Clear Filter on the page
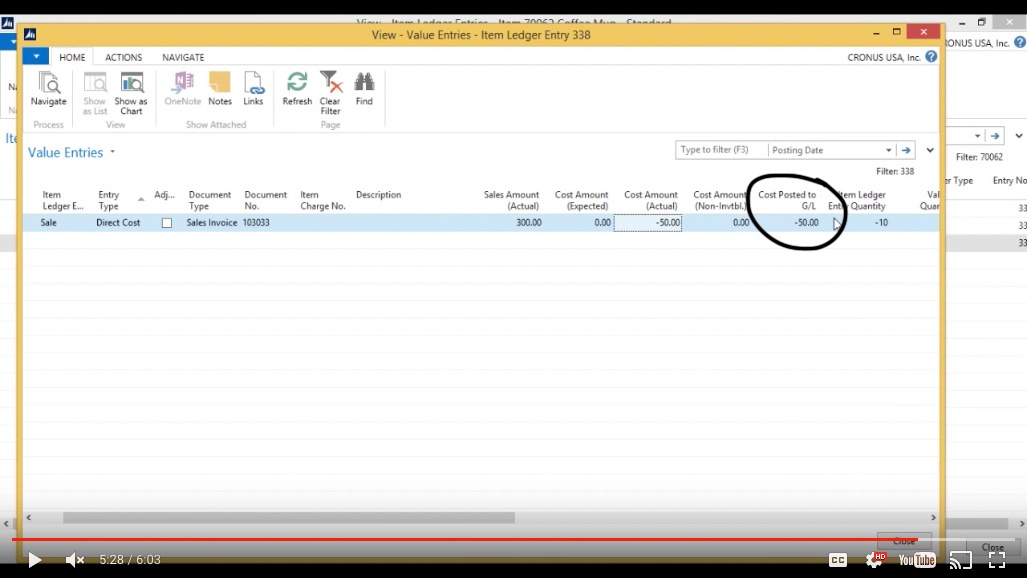This screenshot has width=1027, height=578. click(330, 93)
